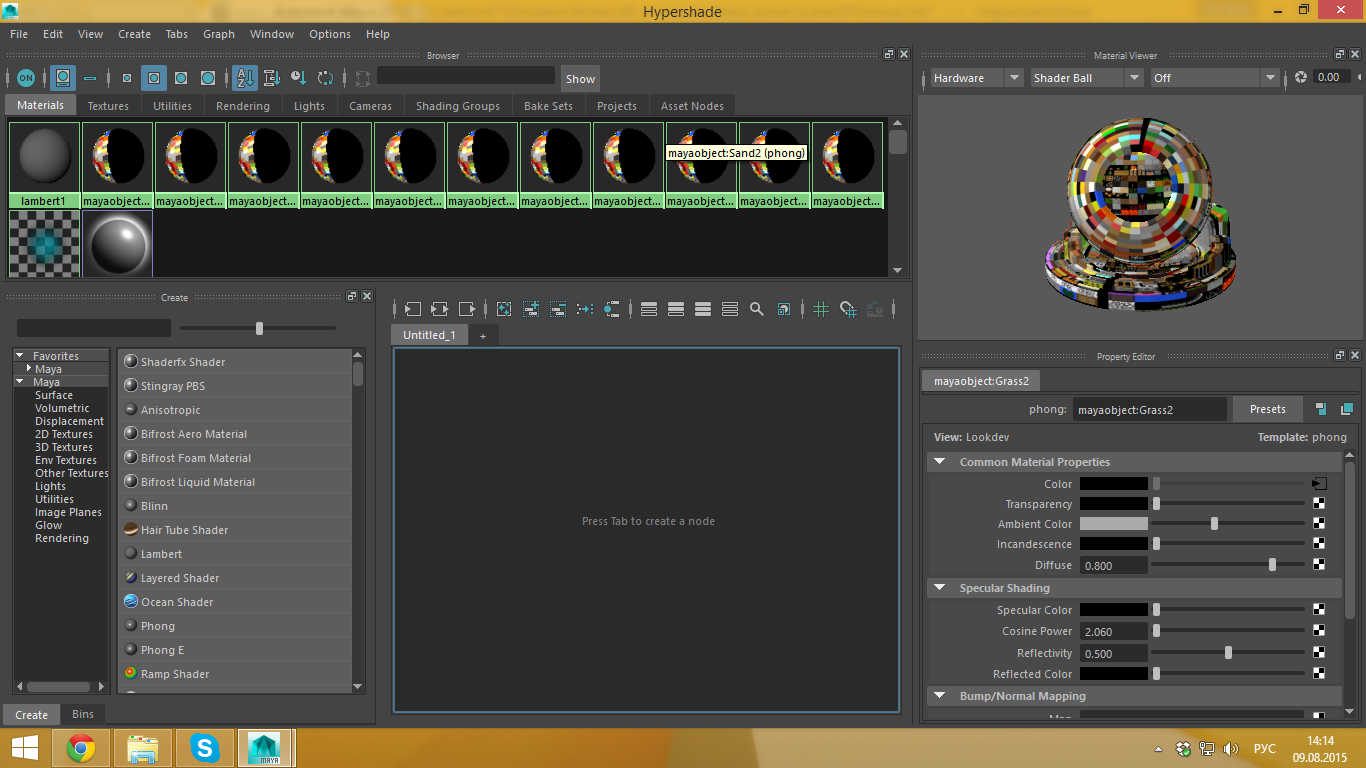The height and width of the screenshot is (768, 1366).
Task: Open the Create menu
Action: (134, 34)
